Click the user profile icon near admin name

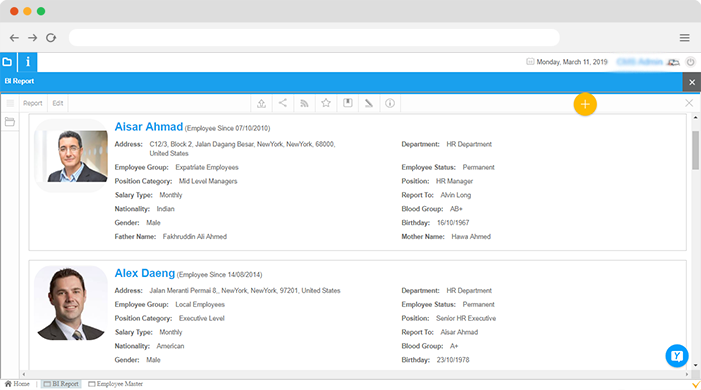[673, 62]
